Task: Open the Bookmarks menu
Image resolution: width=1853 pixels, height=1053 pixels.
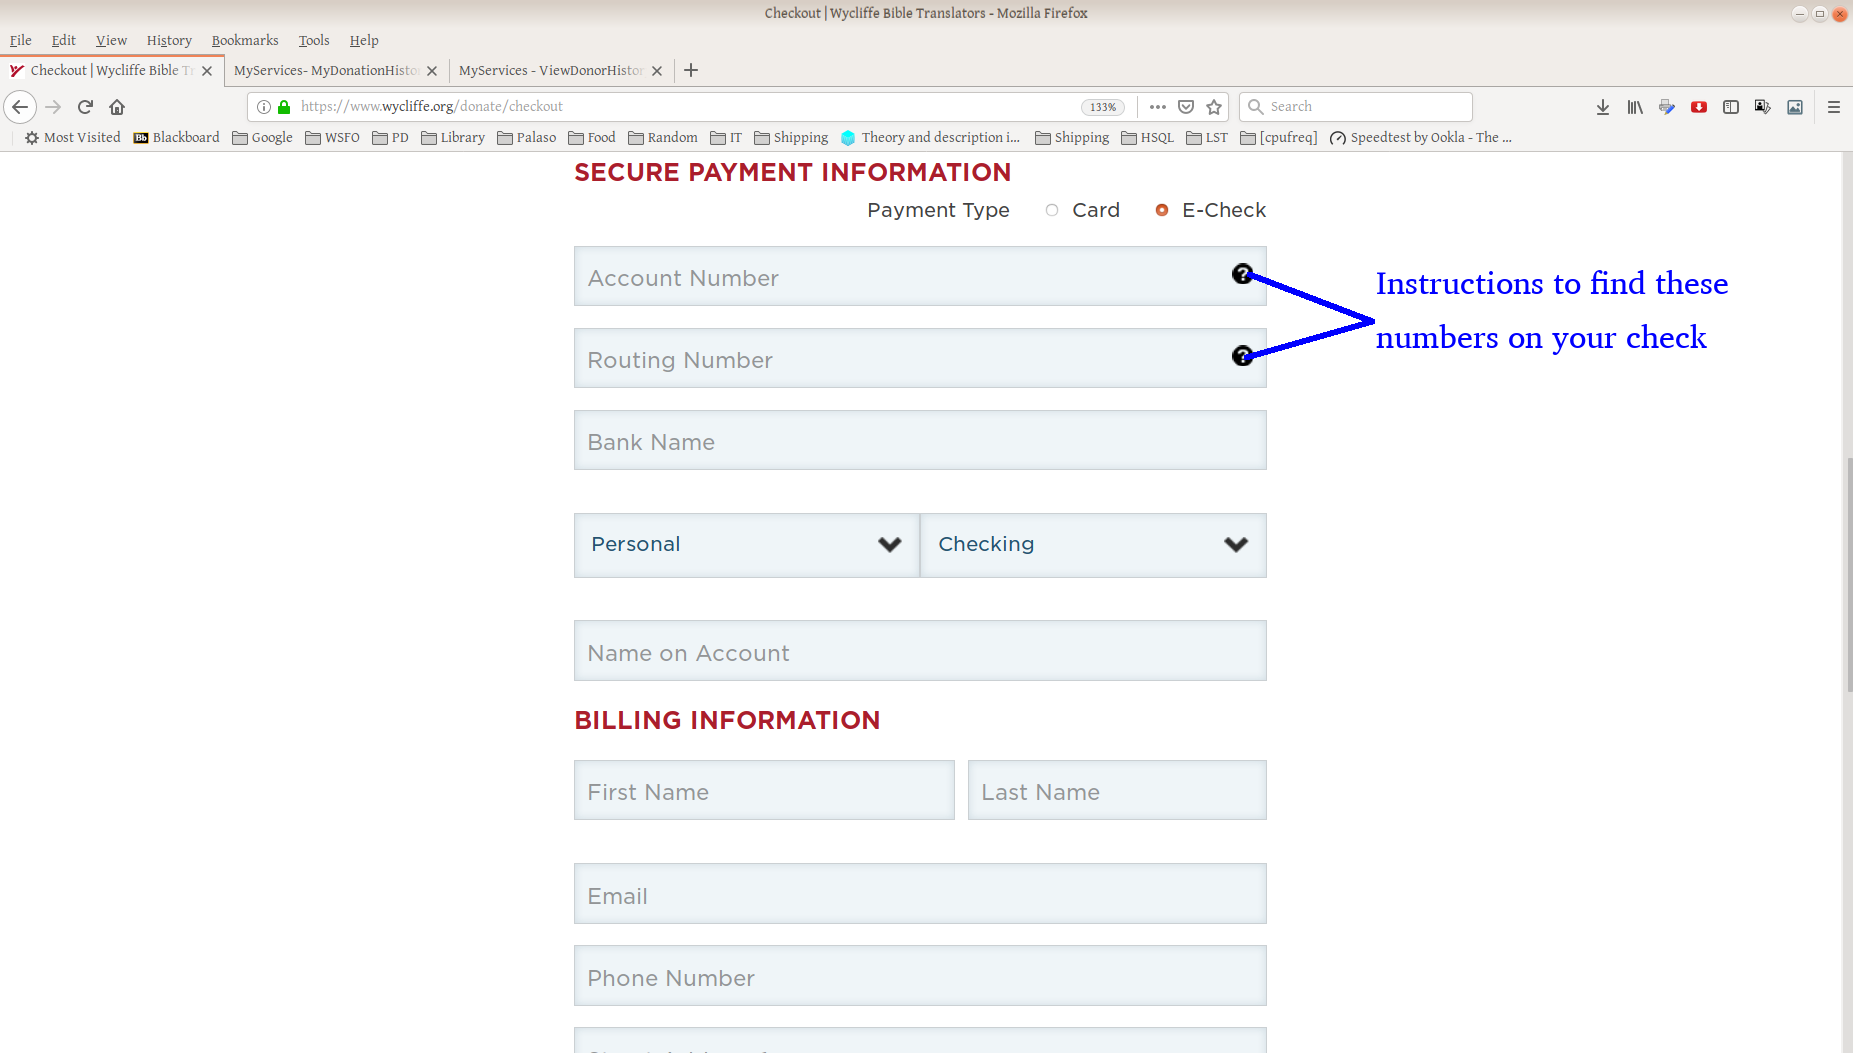Action: pos(245,41)
